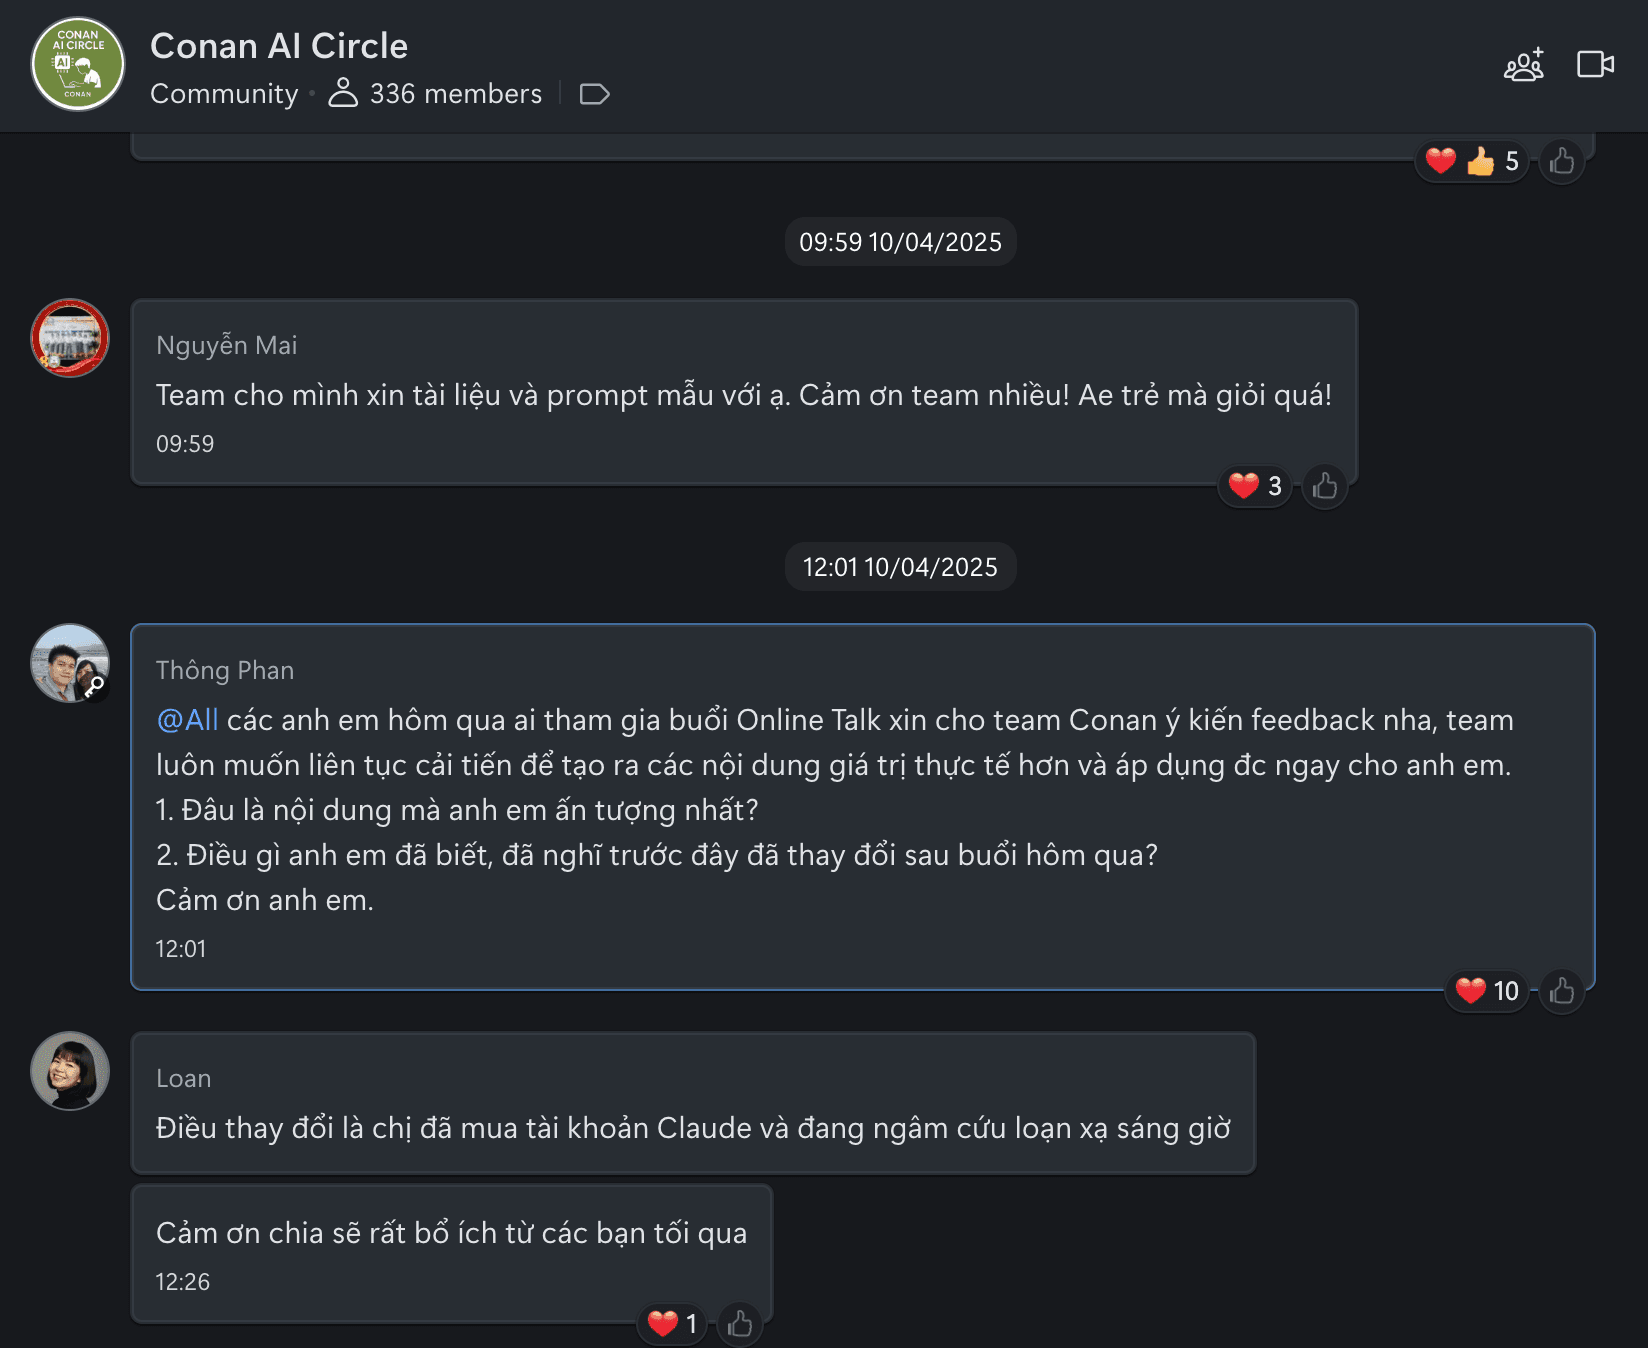Viewport: 1648px width, 1348px height.
Task: Click thumbs-up on Thông Phan's feedback message
Action: click(1561, 991)
